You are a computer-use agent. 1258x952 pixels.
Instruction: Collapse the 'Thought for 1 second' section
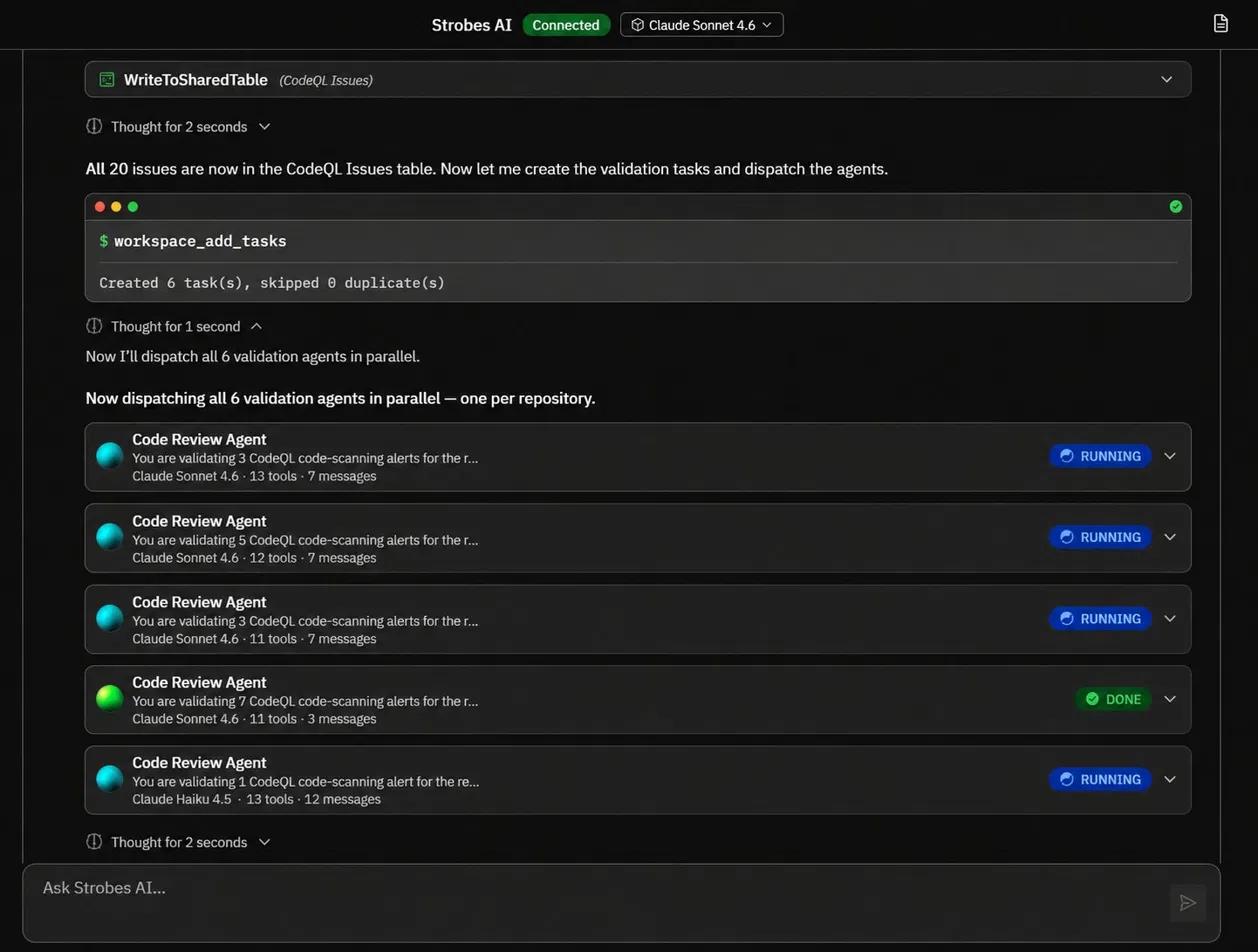[257, 327]
